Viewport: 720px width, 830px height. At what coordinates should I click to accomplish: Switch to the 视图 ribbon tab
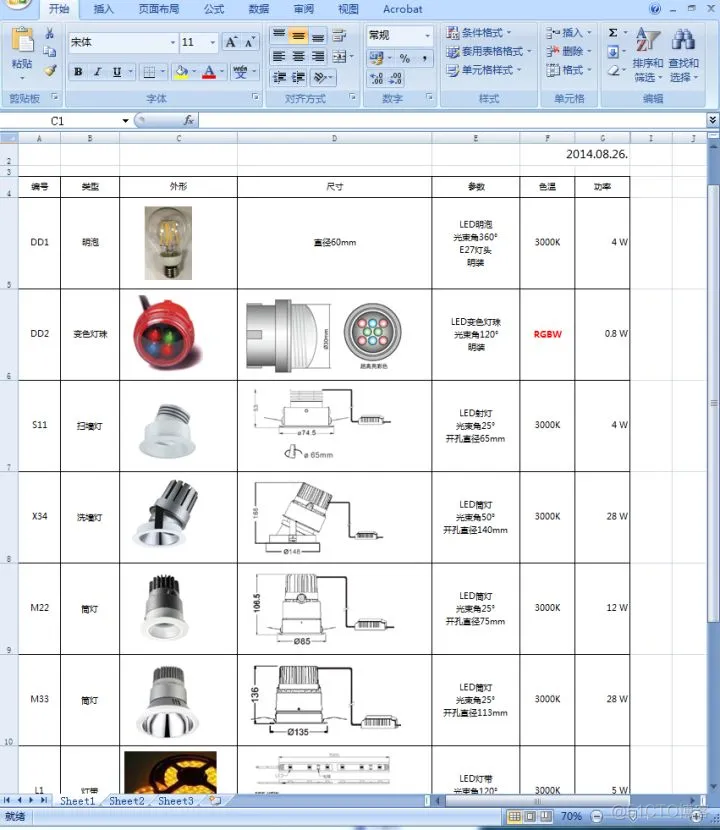(348, 9)
